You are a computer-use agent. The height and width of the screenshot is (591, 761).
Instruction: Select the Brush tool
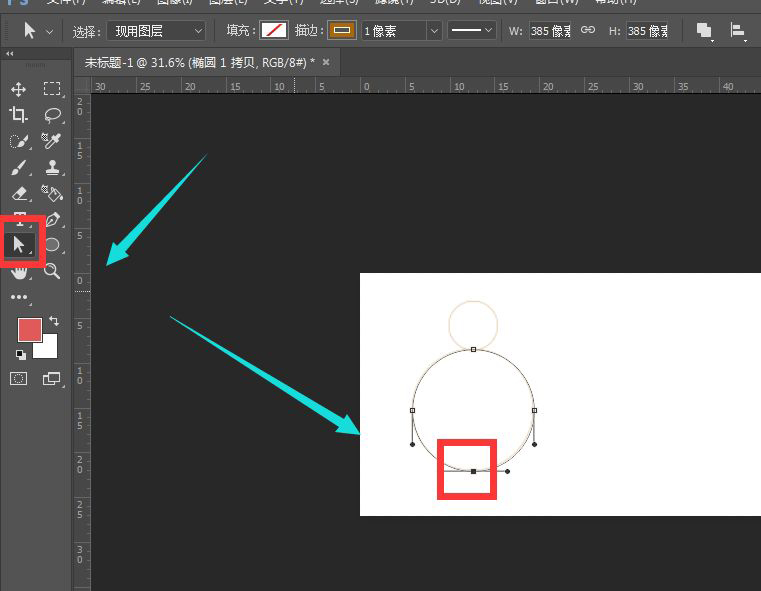pyautogui.click(x=19, y=167)
